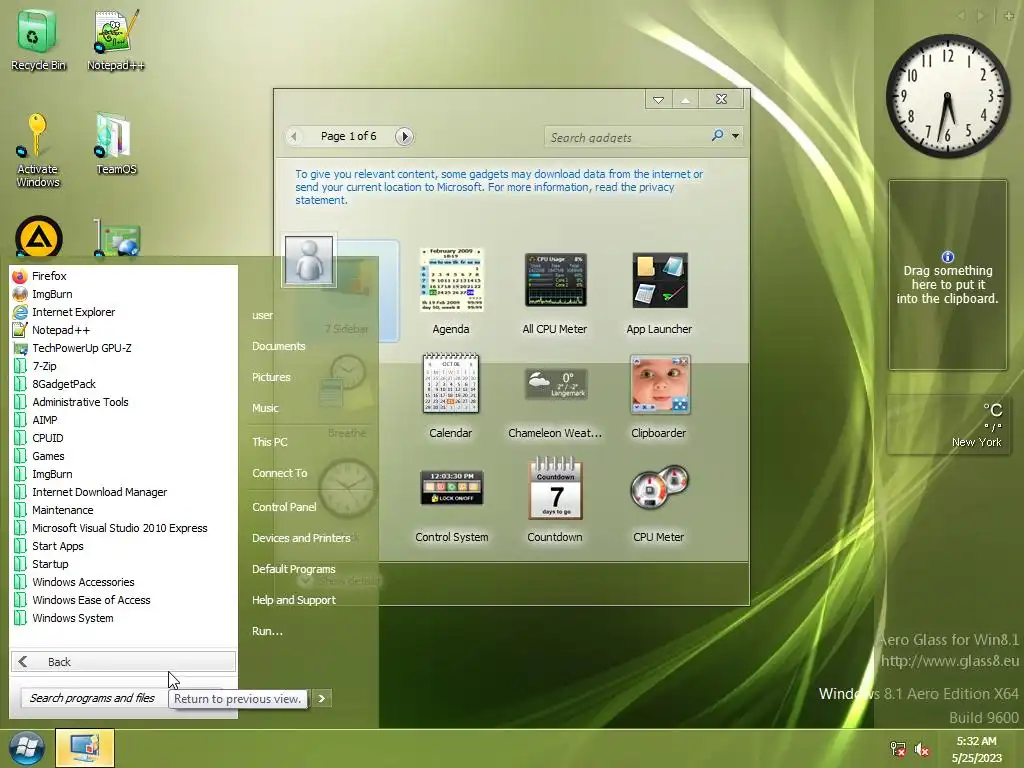The width and height of the screenshot is (1024, 768).
Task: Select the Chameleon Weather gadget
Action: [555, 396]
